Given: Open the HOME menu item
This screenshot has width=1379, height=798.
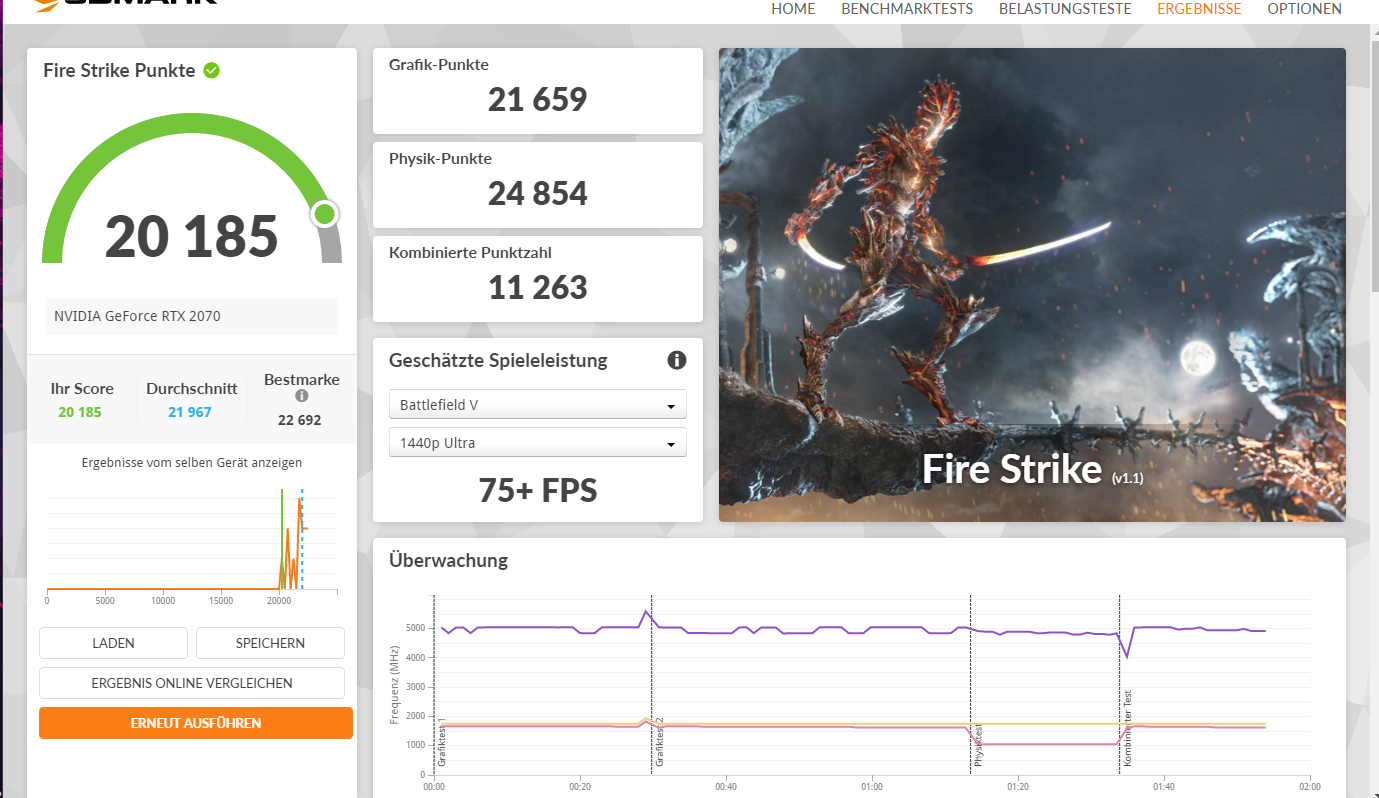Looking at the screenshot, I should click(793, 8).
